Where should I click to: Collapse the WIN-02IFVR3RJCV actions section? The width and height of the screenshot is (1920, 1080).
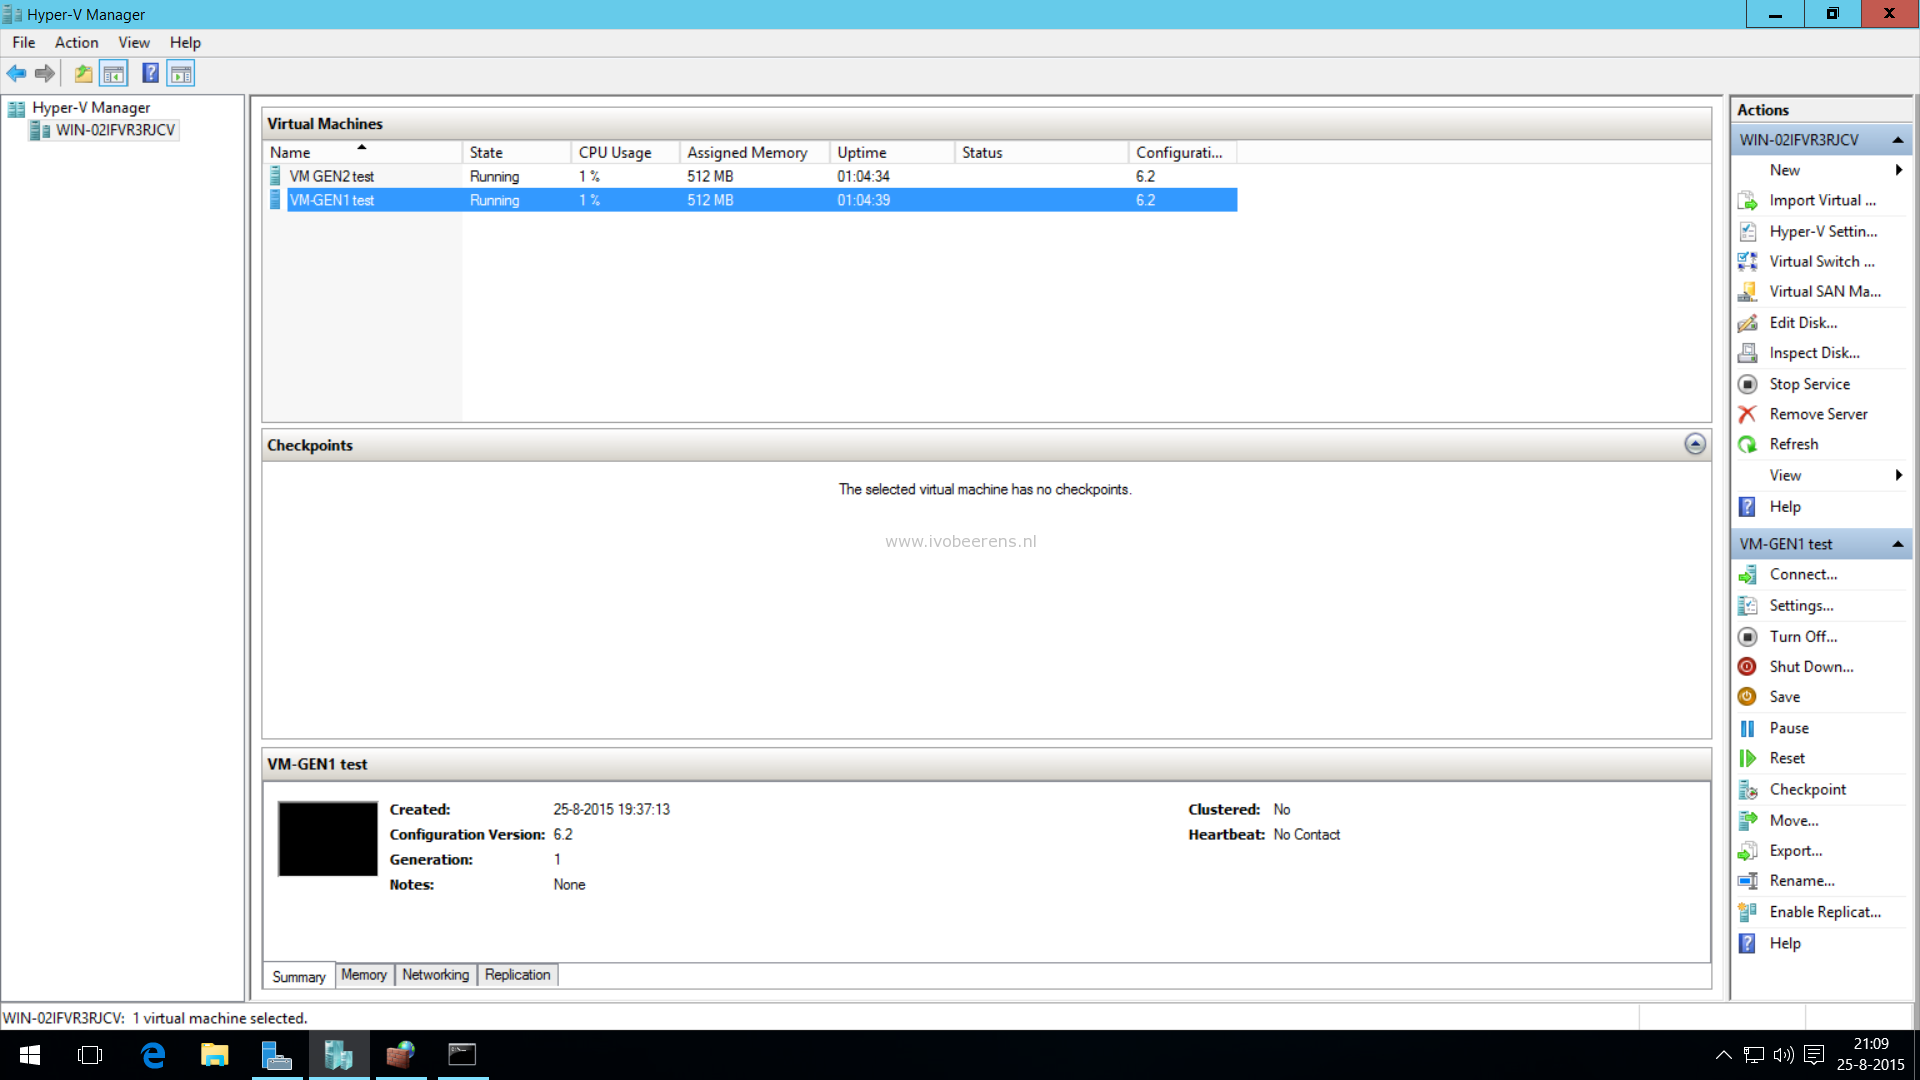point(1897,140)
